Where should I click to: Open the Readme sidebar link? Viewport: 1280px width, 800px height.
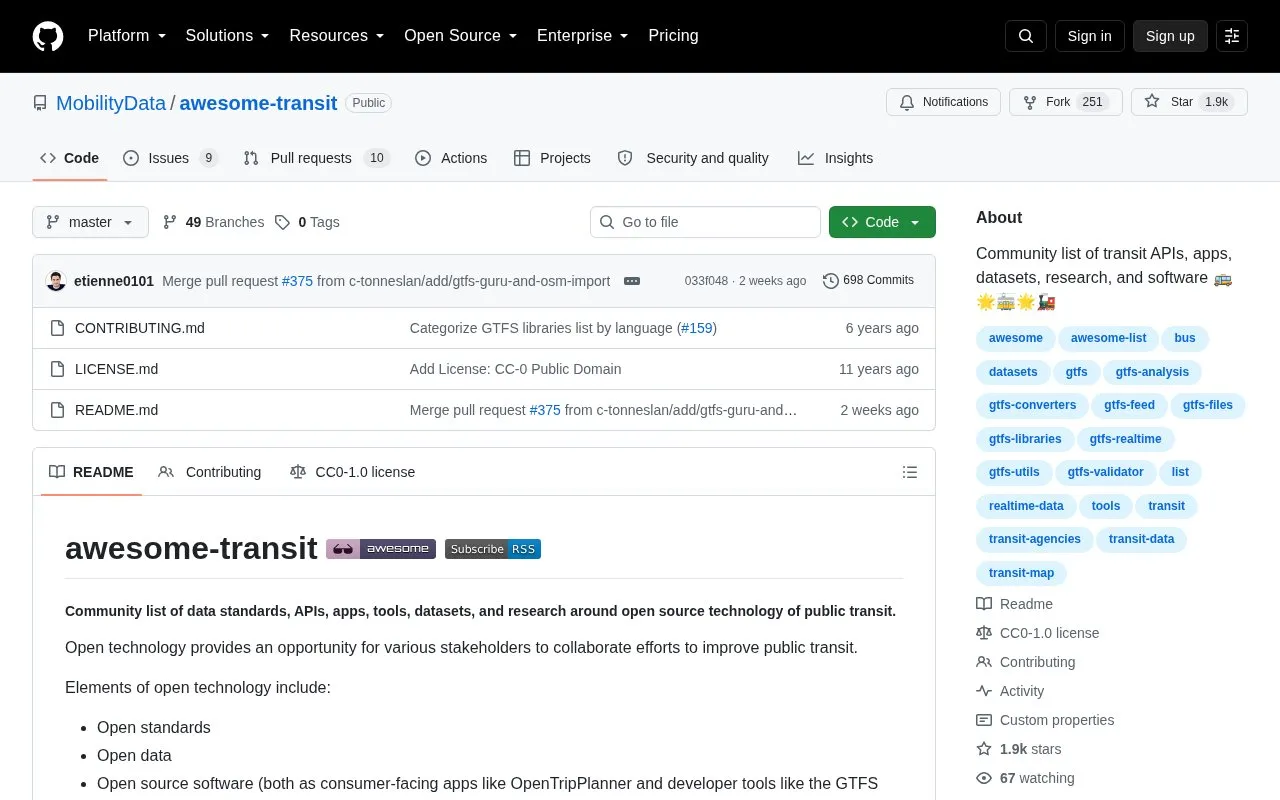(1014, 604)
